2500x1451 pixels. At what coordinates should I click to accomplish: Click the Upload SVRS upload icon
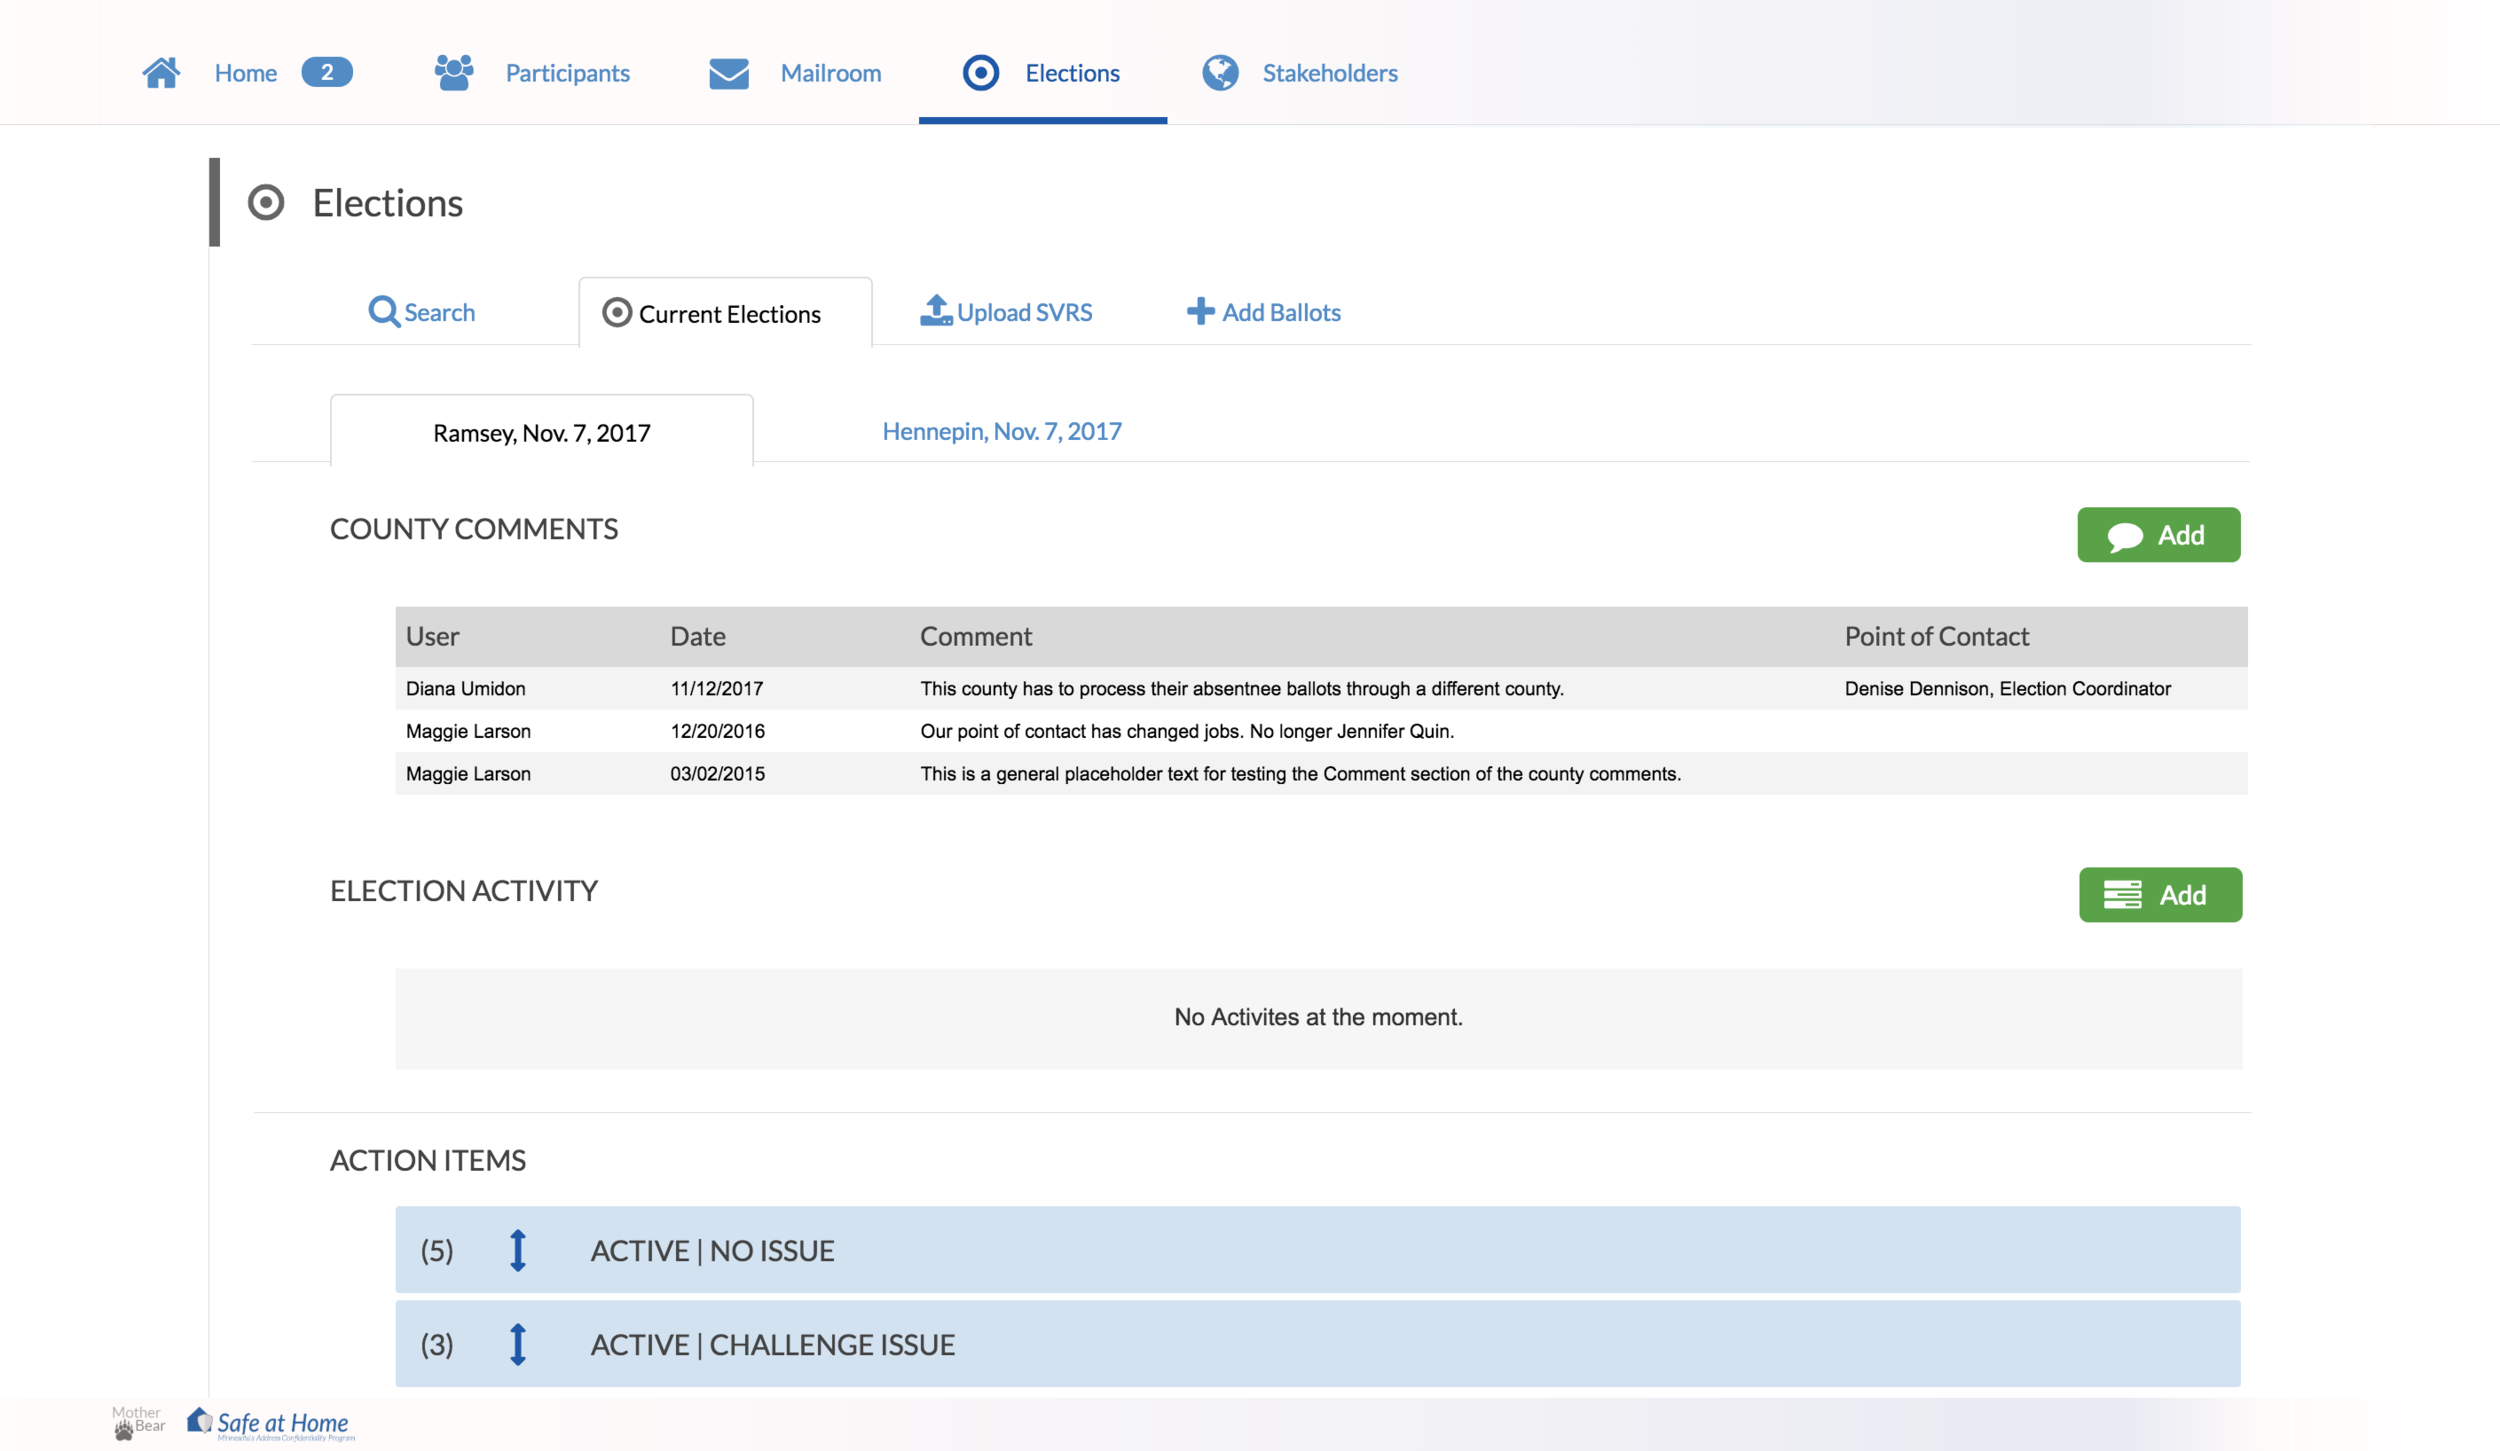pos(935,311)
